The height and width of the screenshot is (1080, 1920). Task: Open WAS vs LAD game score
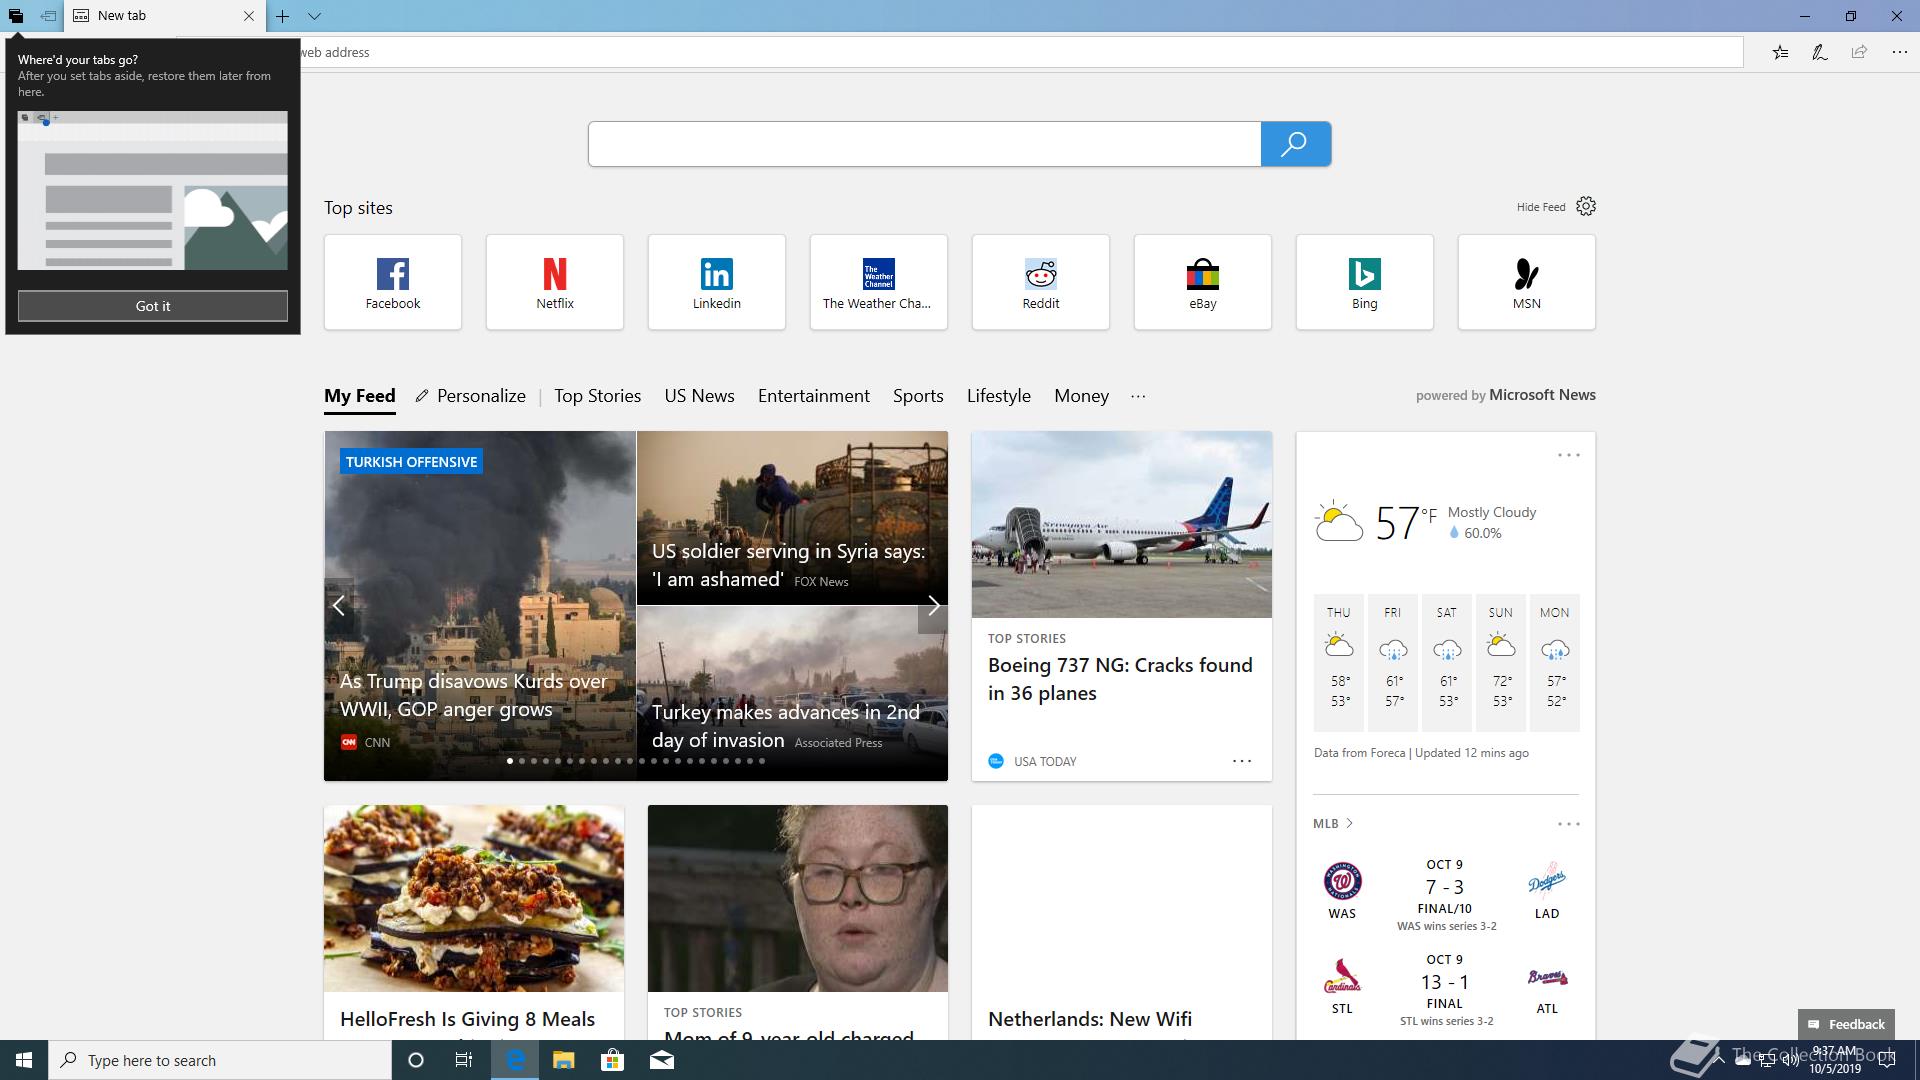(x=1445, y=894)
